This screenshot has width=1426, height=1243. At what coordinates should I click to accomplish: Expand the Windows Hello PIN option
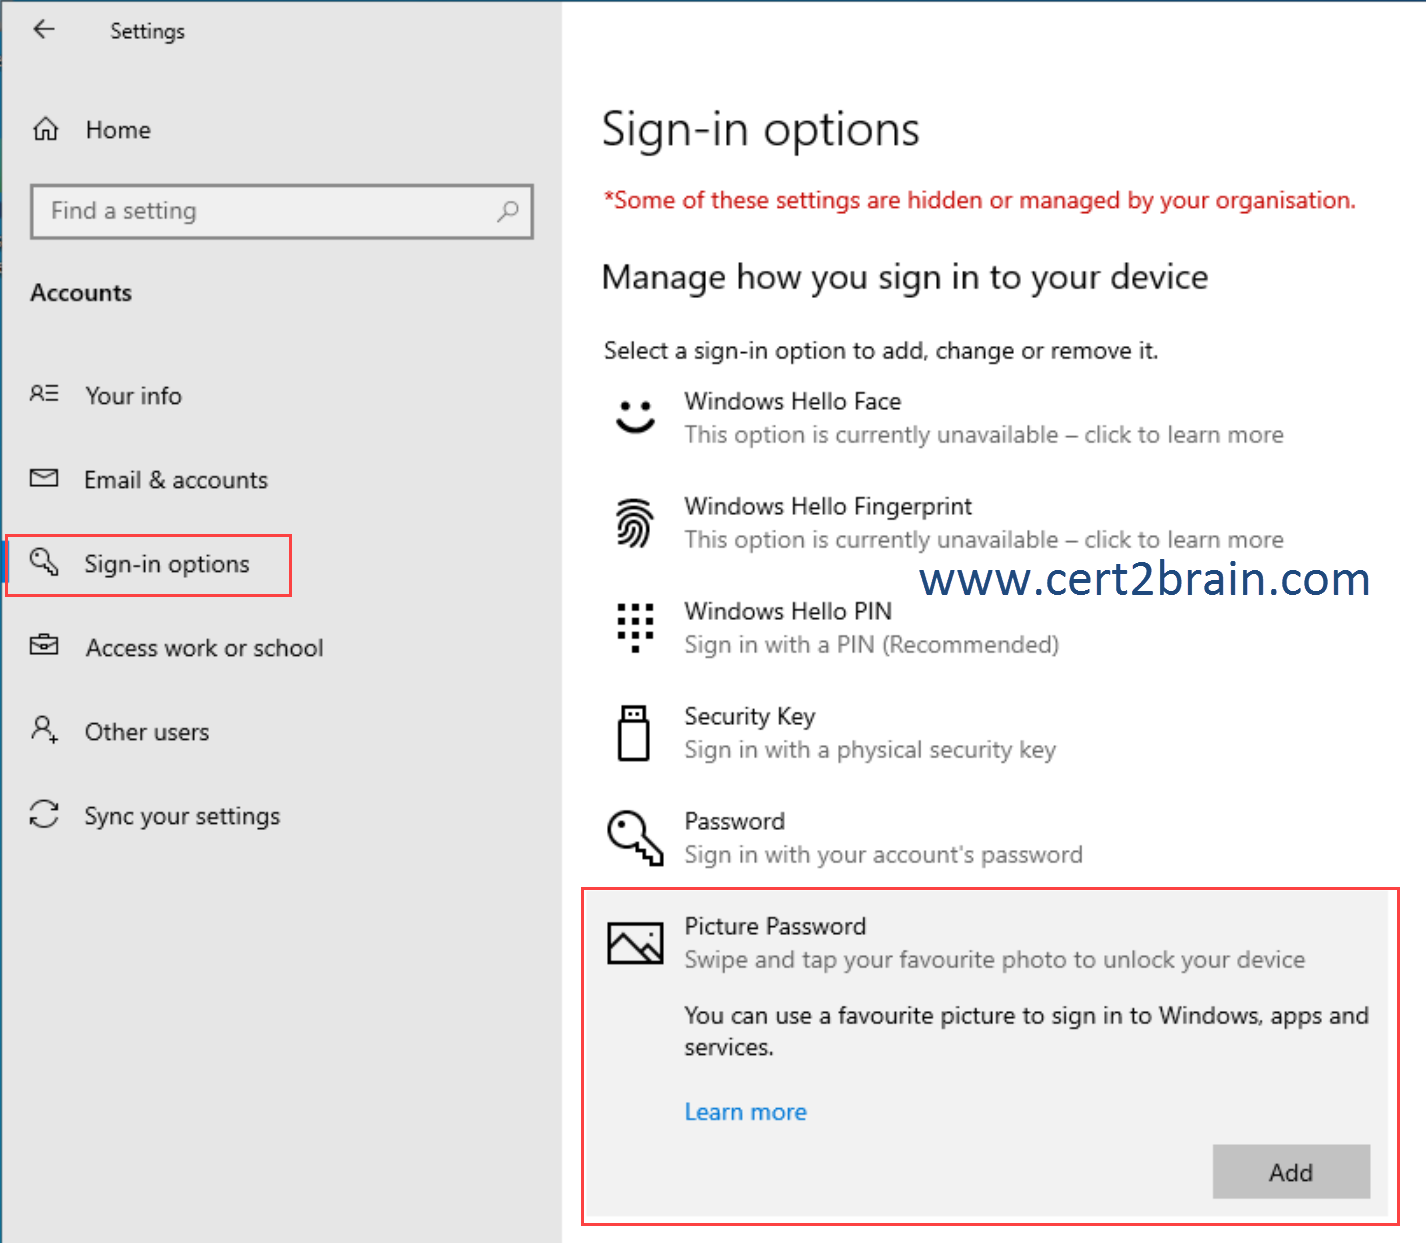click(x=990, y=628)
